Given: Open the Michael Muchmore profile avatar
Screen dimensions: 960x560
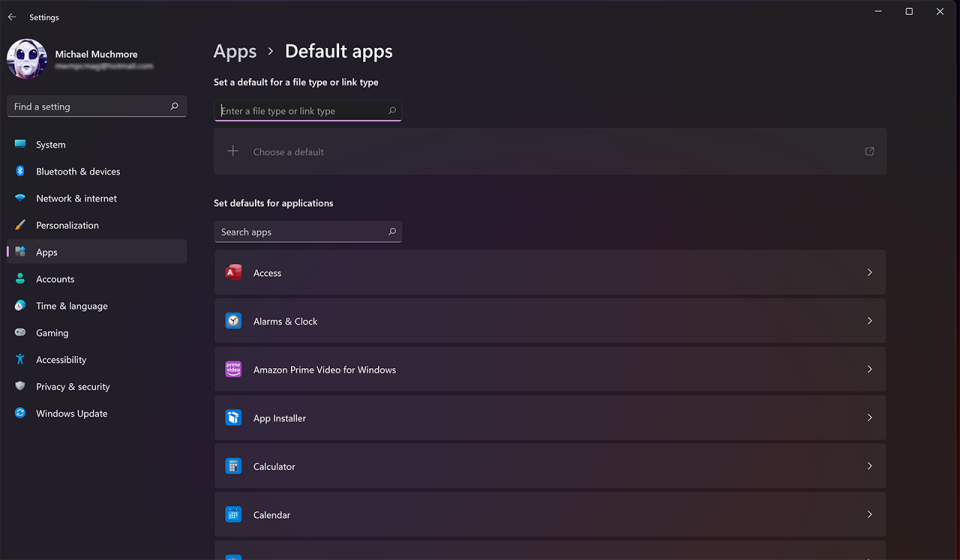Looking at the screenshot, I should pos(27,59).
